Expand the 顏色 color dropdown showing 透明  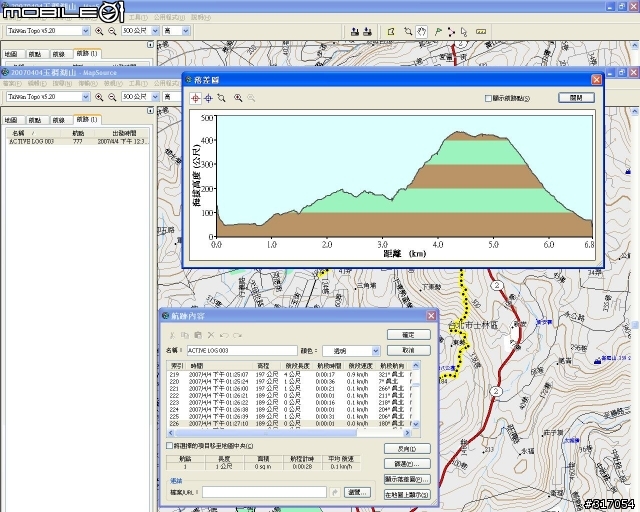pos(375,351)
